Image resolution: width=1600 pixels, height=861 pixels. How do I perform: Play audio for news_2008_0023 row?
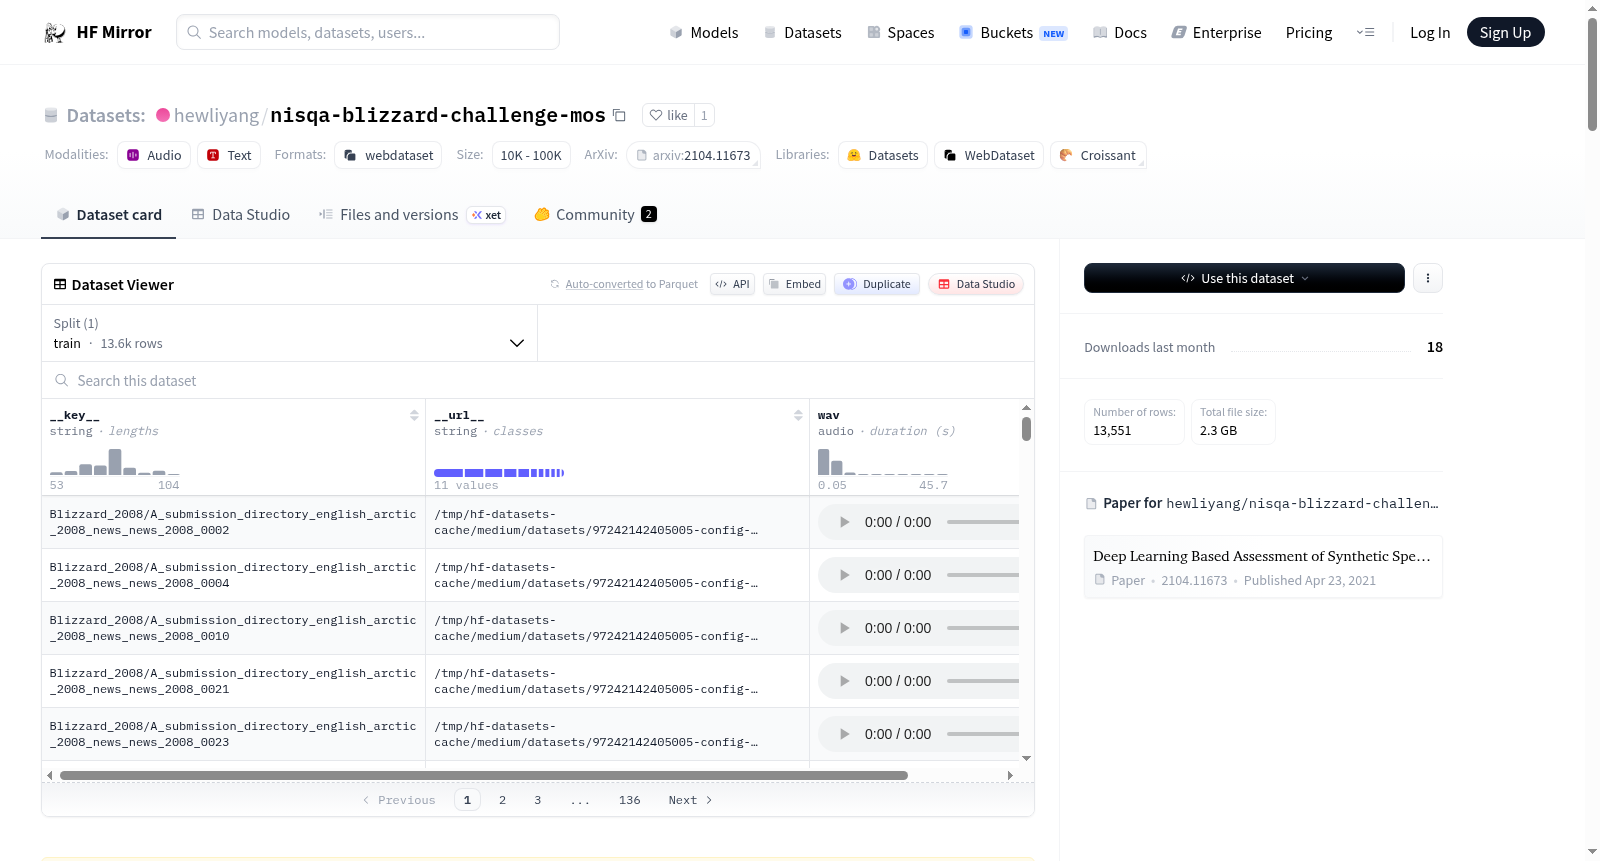[x=844, y=734]
